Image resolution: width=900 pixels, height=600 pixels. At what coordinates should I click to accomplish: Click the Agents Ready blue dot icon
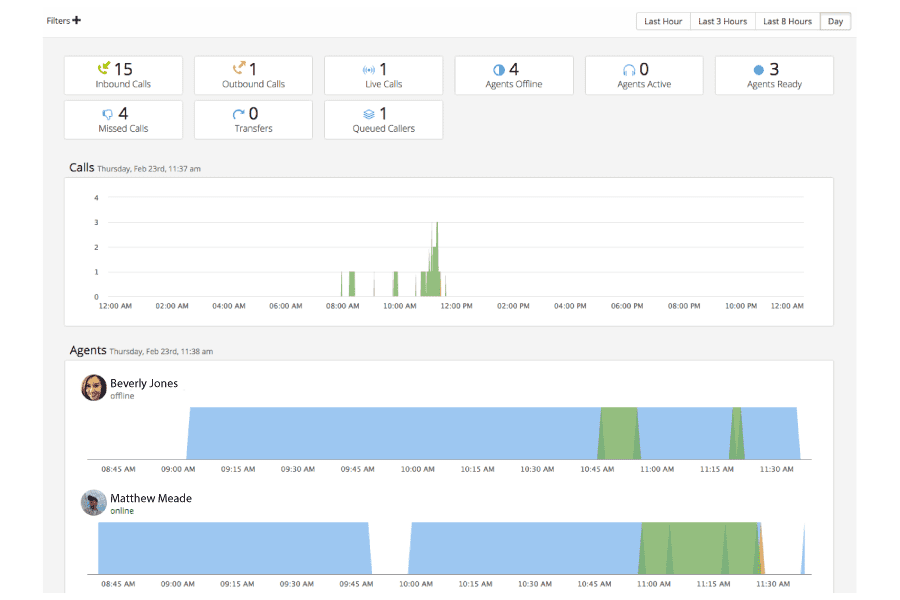click(x=759, y=70)
